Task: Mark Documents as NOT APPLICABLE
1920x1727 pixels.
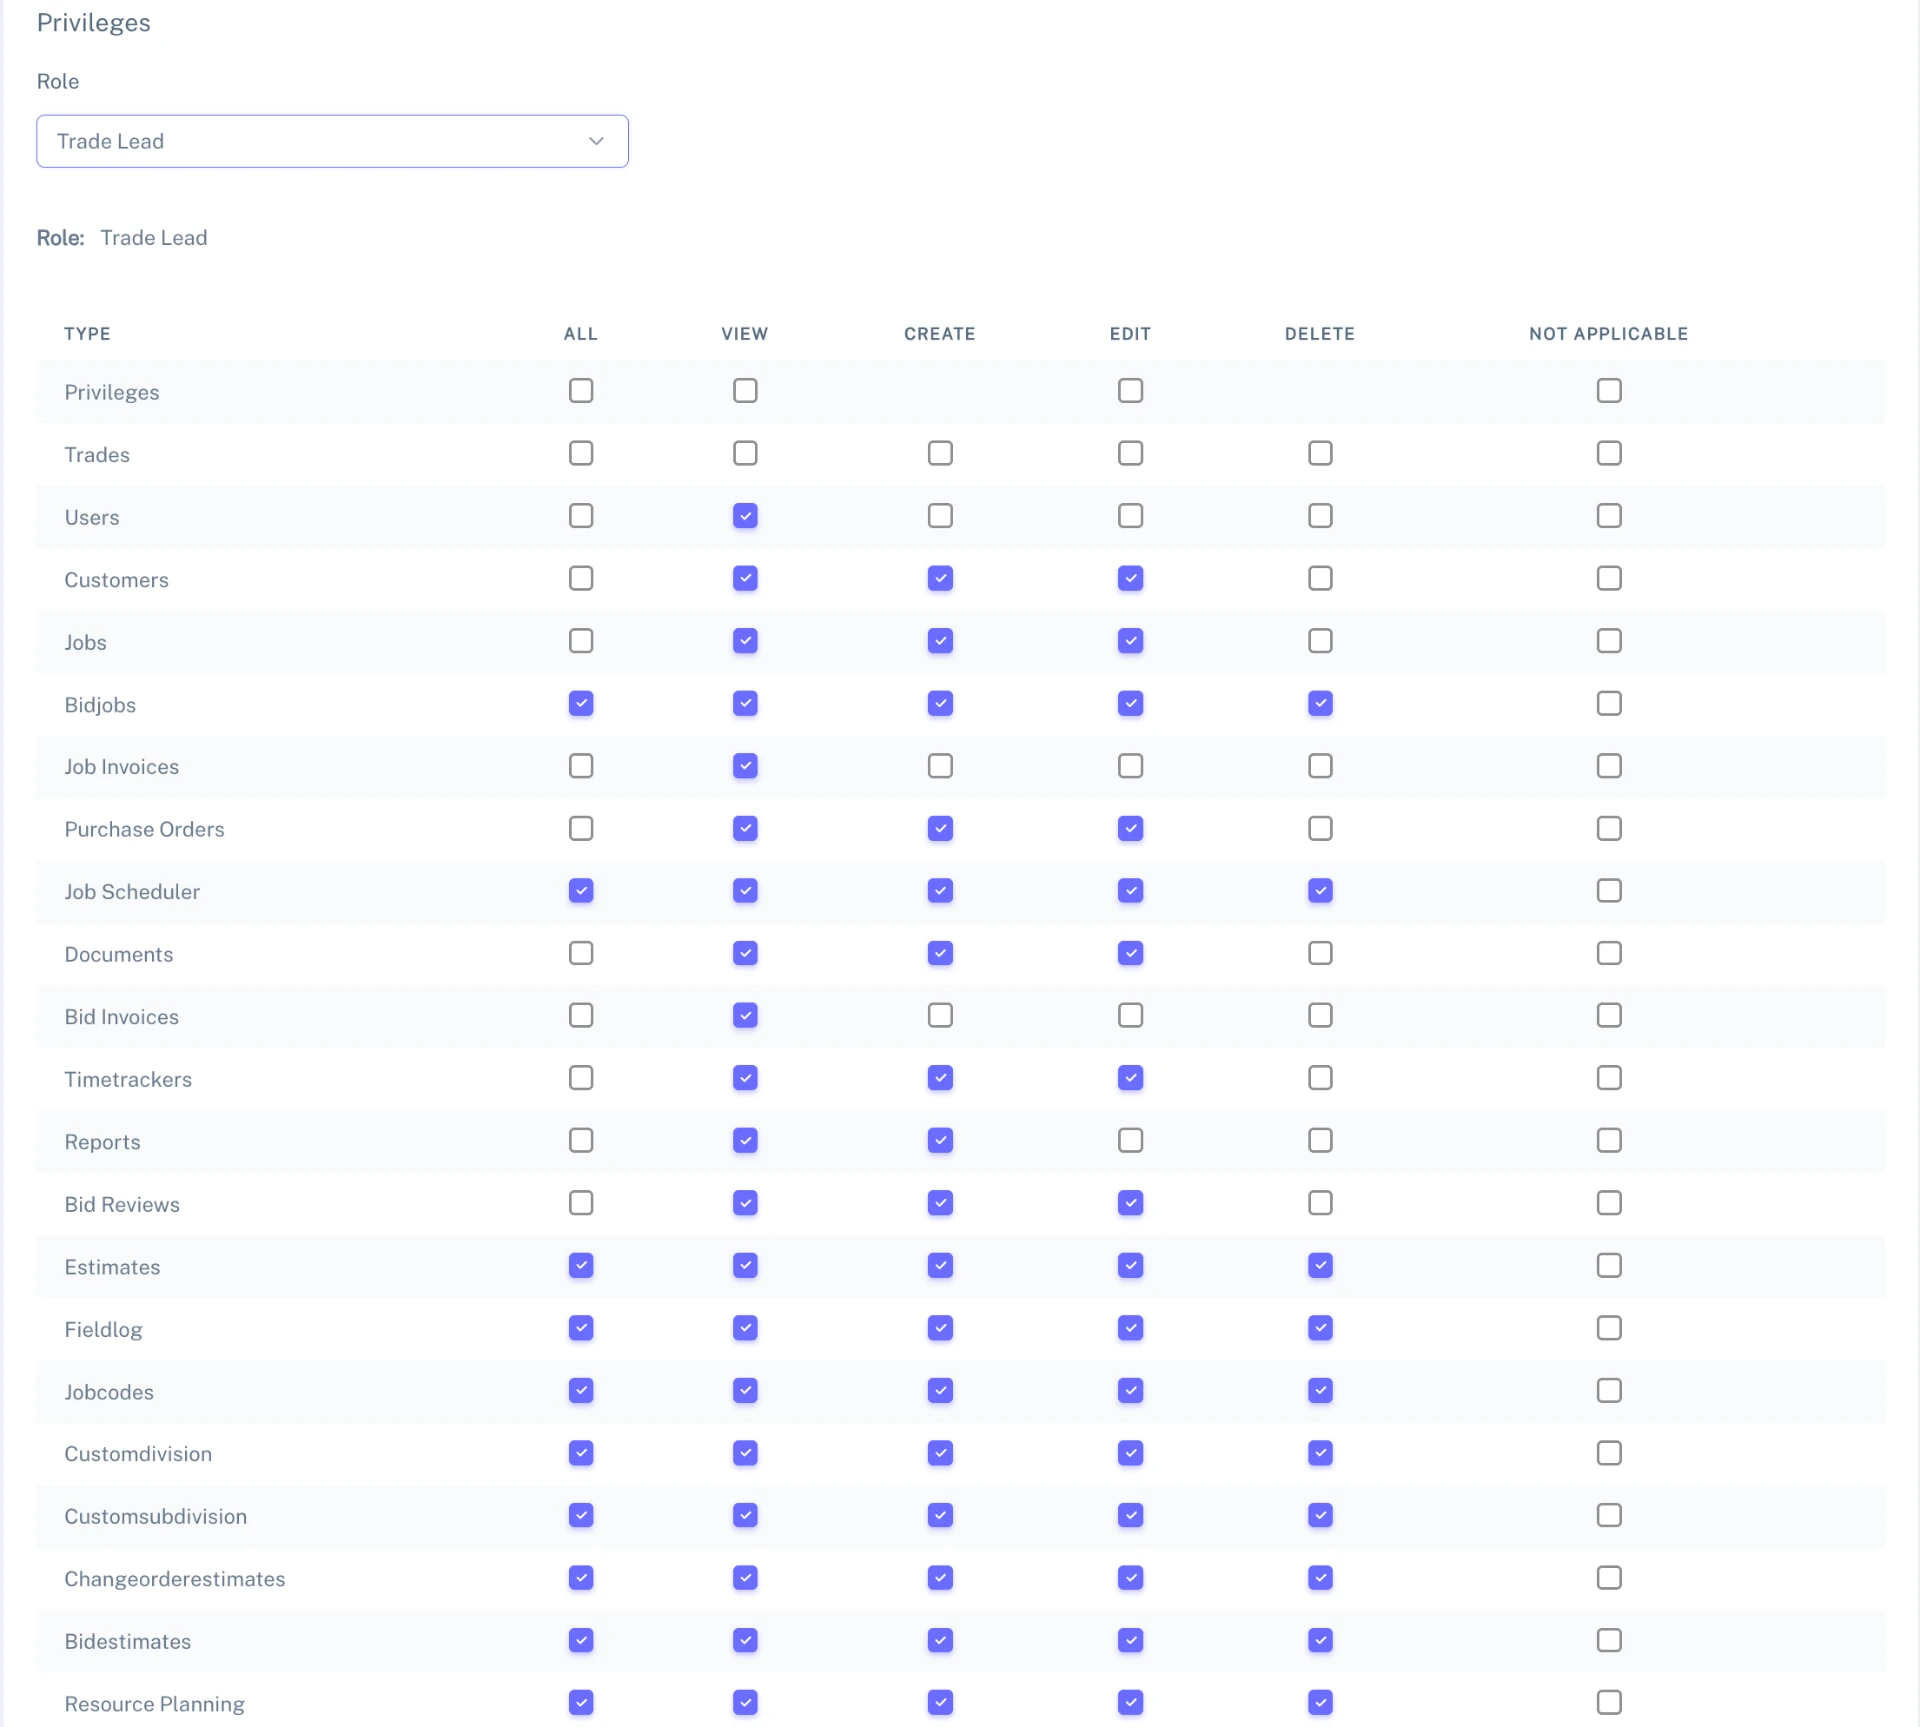Action: [x=1609, y=953]
